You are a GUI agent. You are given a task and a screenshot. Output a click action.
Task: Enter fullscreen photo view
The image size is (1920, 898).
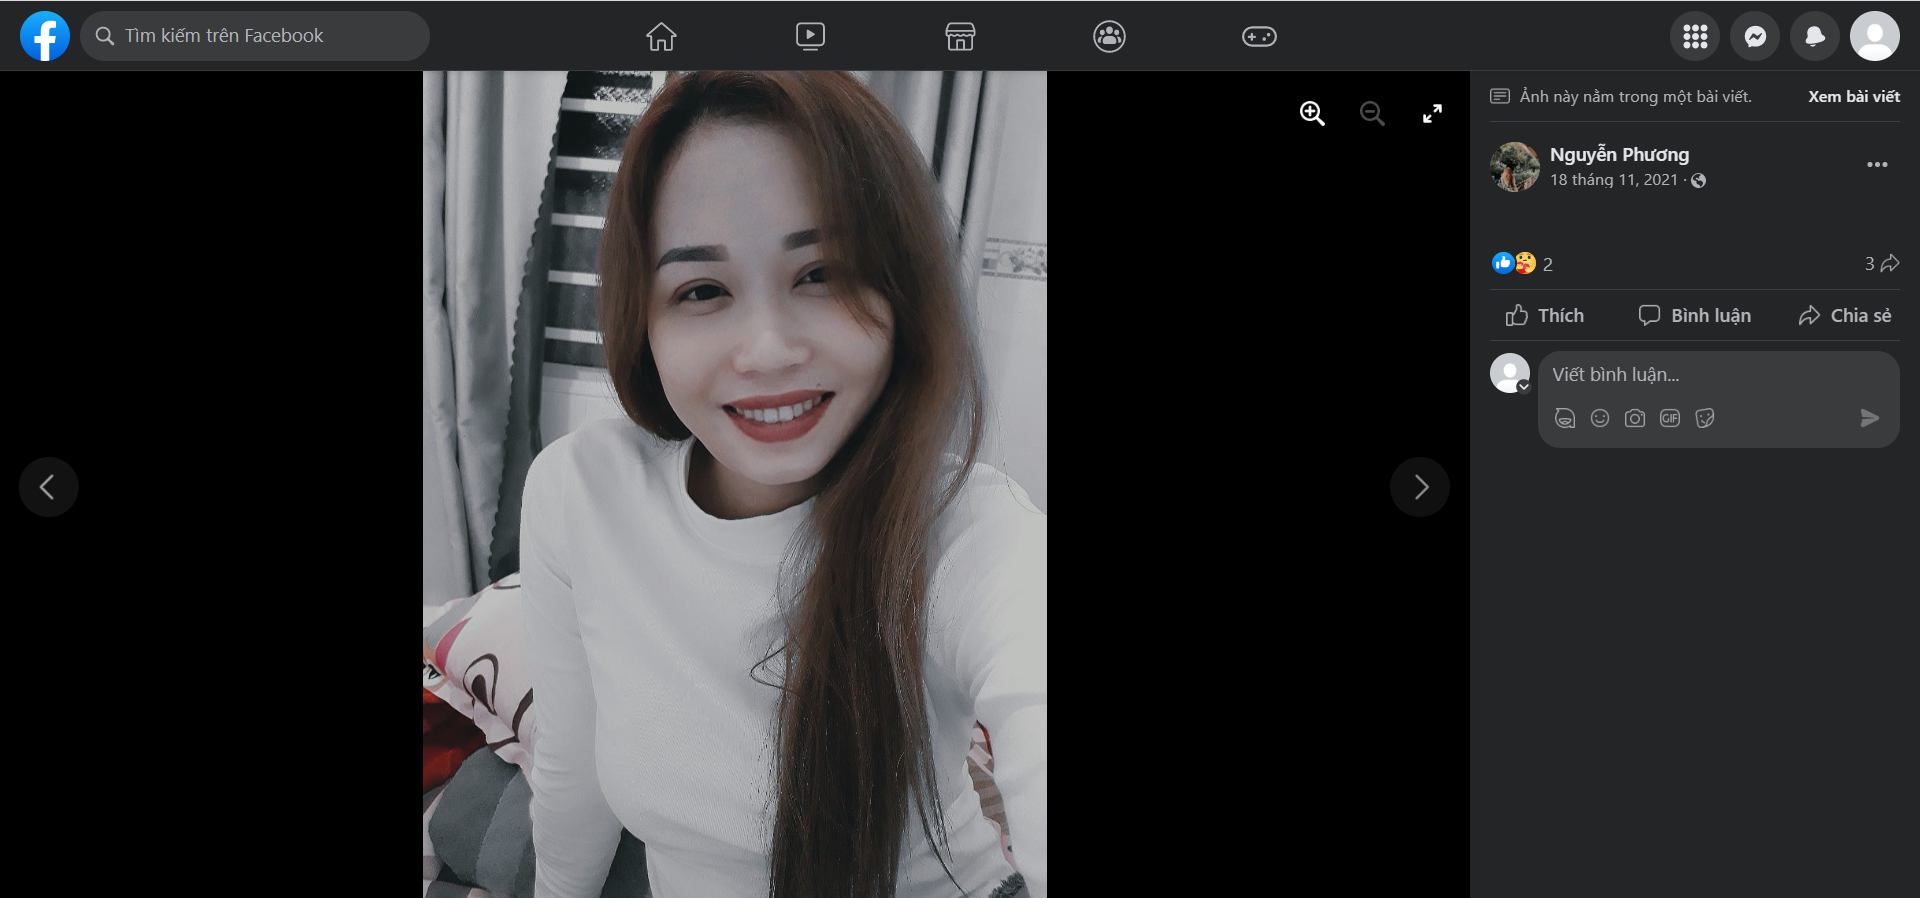point(1432,114)
